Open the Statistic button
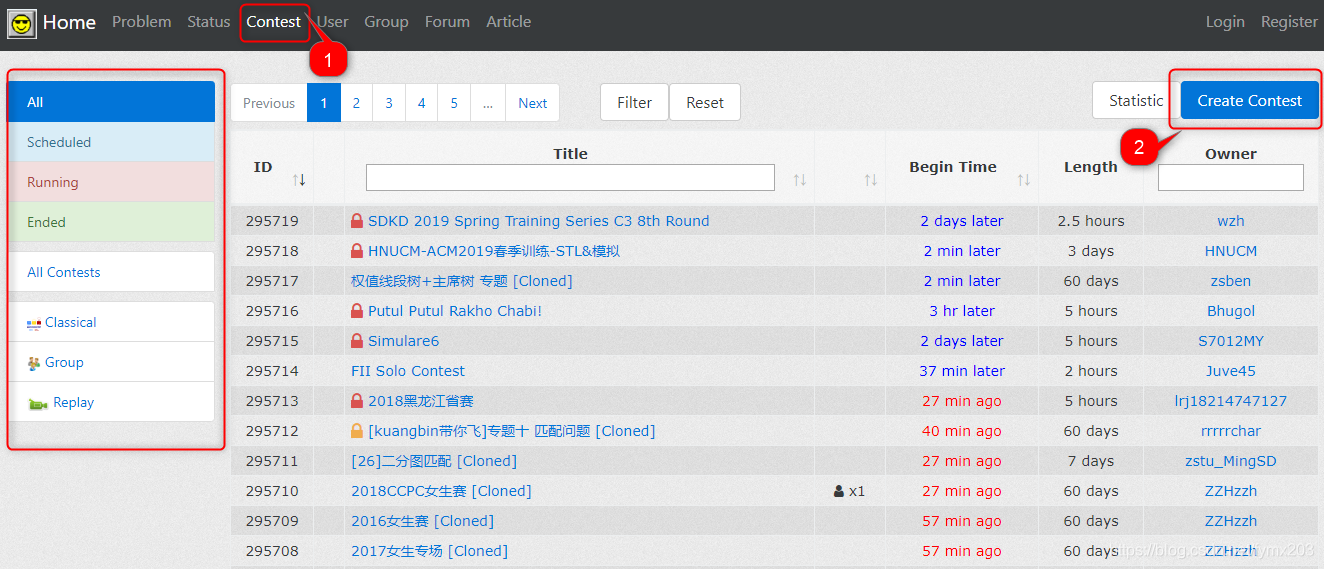1324x569 pixels. pos(1136,100)
